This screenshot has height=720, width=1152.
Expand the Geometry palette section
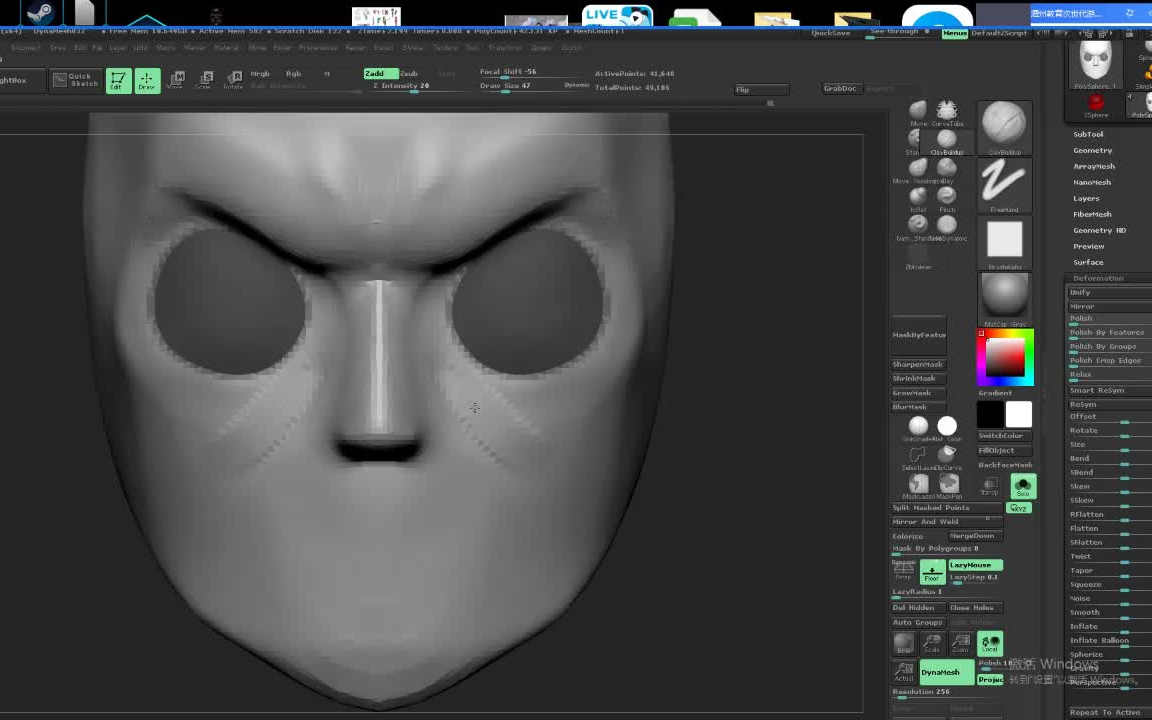[x=1092, y=150]
